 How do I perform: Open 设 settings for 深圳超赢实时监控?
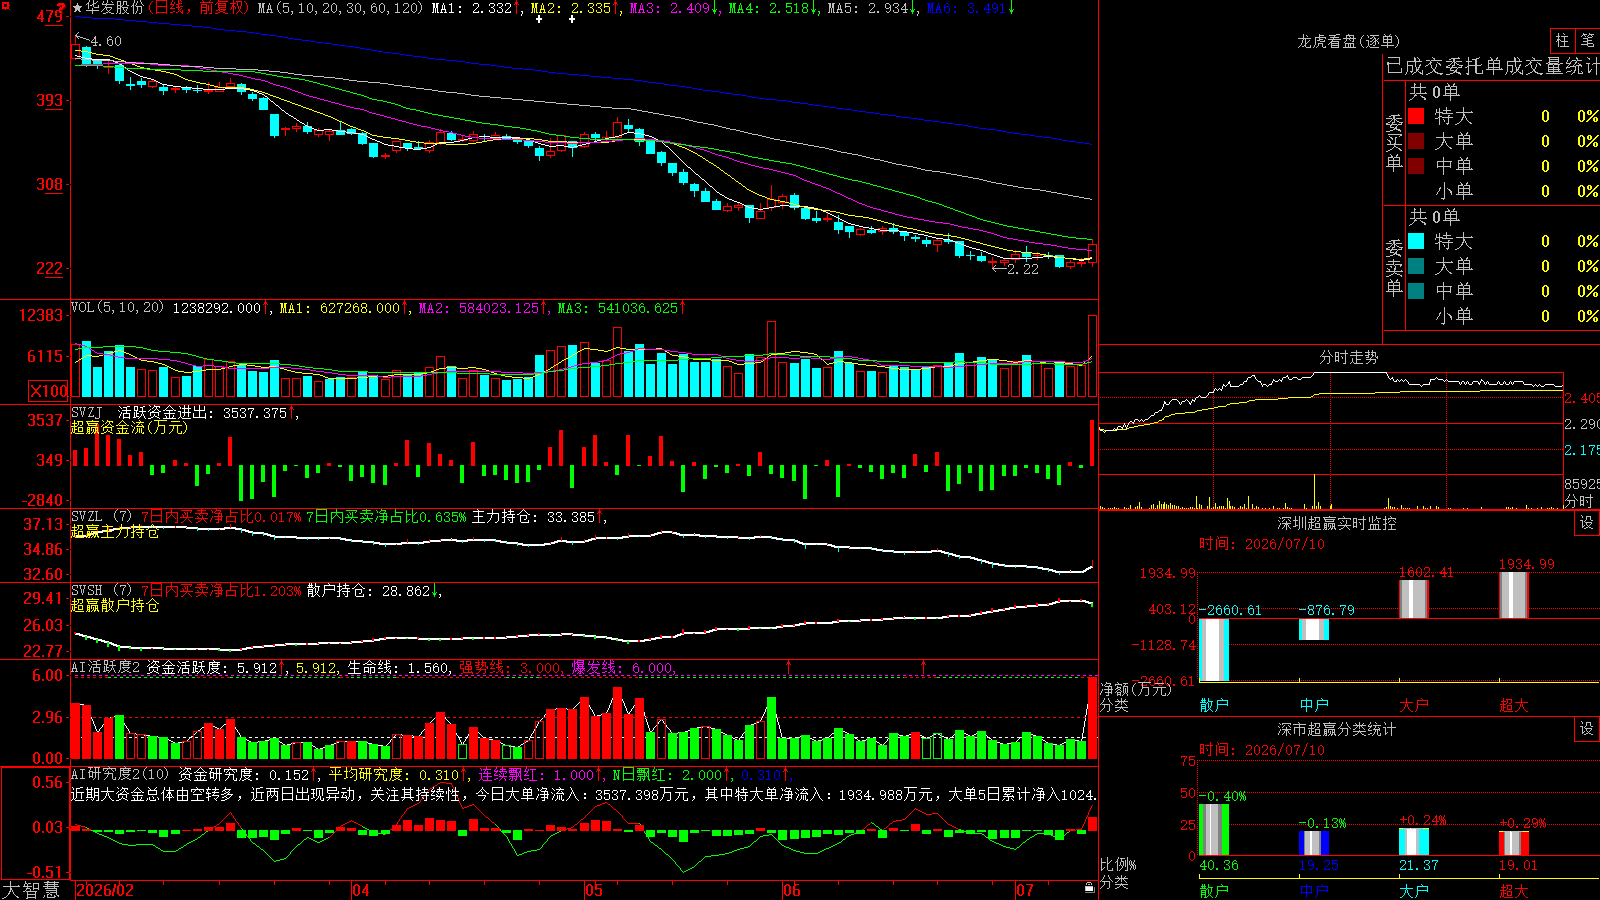coord(1587,523)
